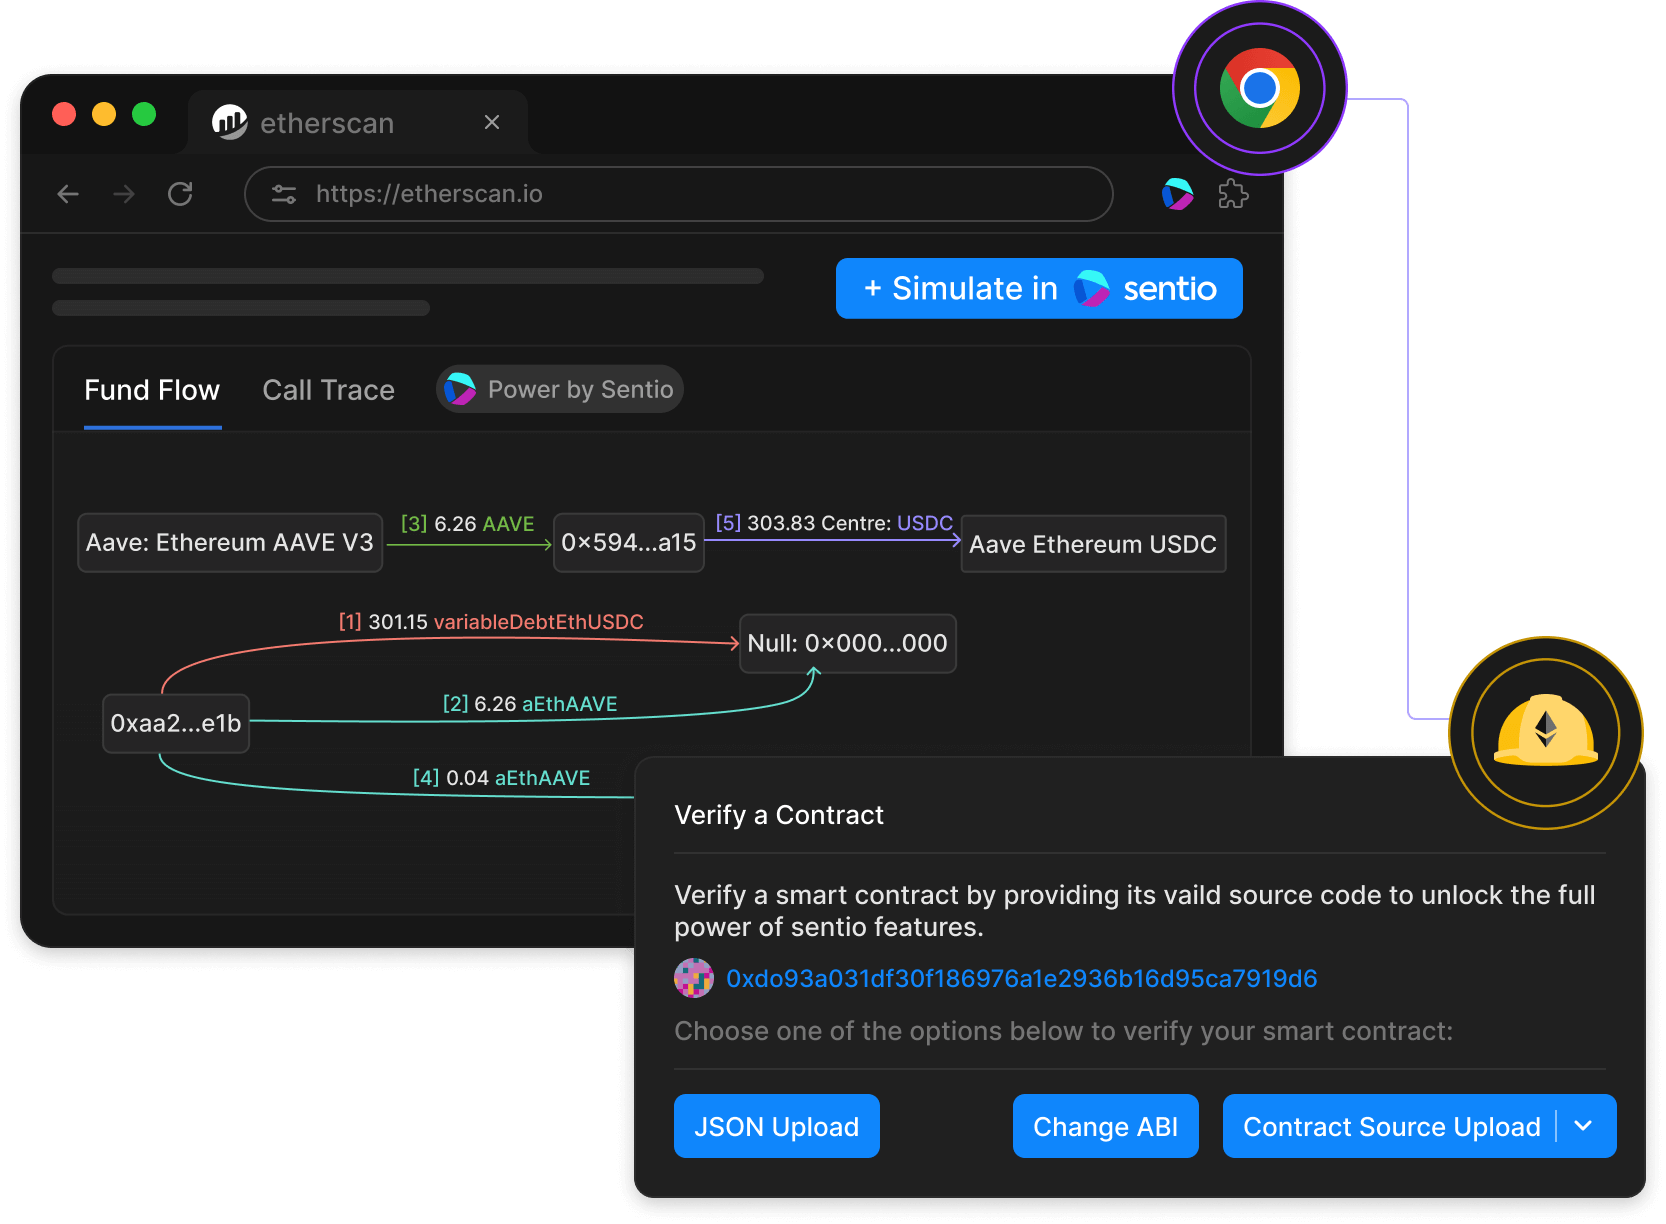Click the contract address avatar identicon
The image size is (1666, 1224).
pyautogui.click(x=694, y=978)
